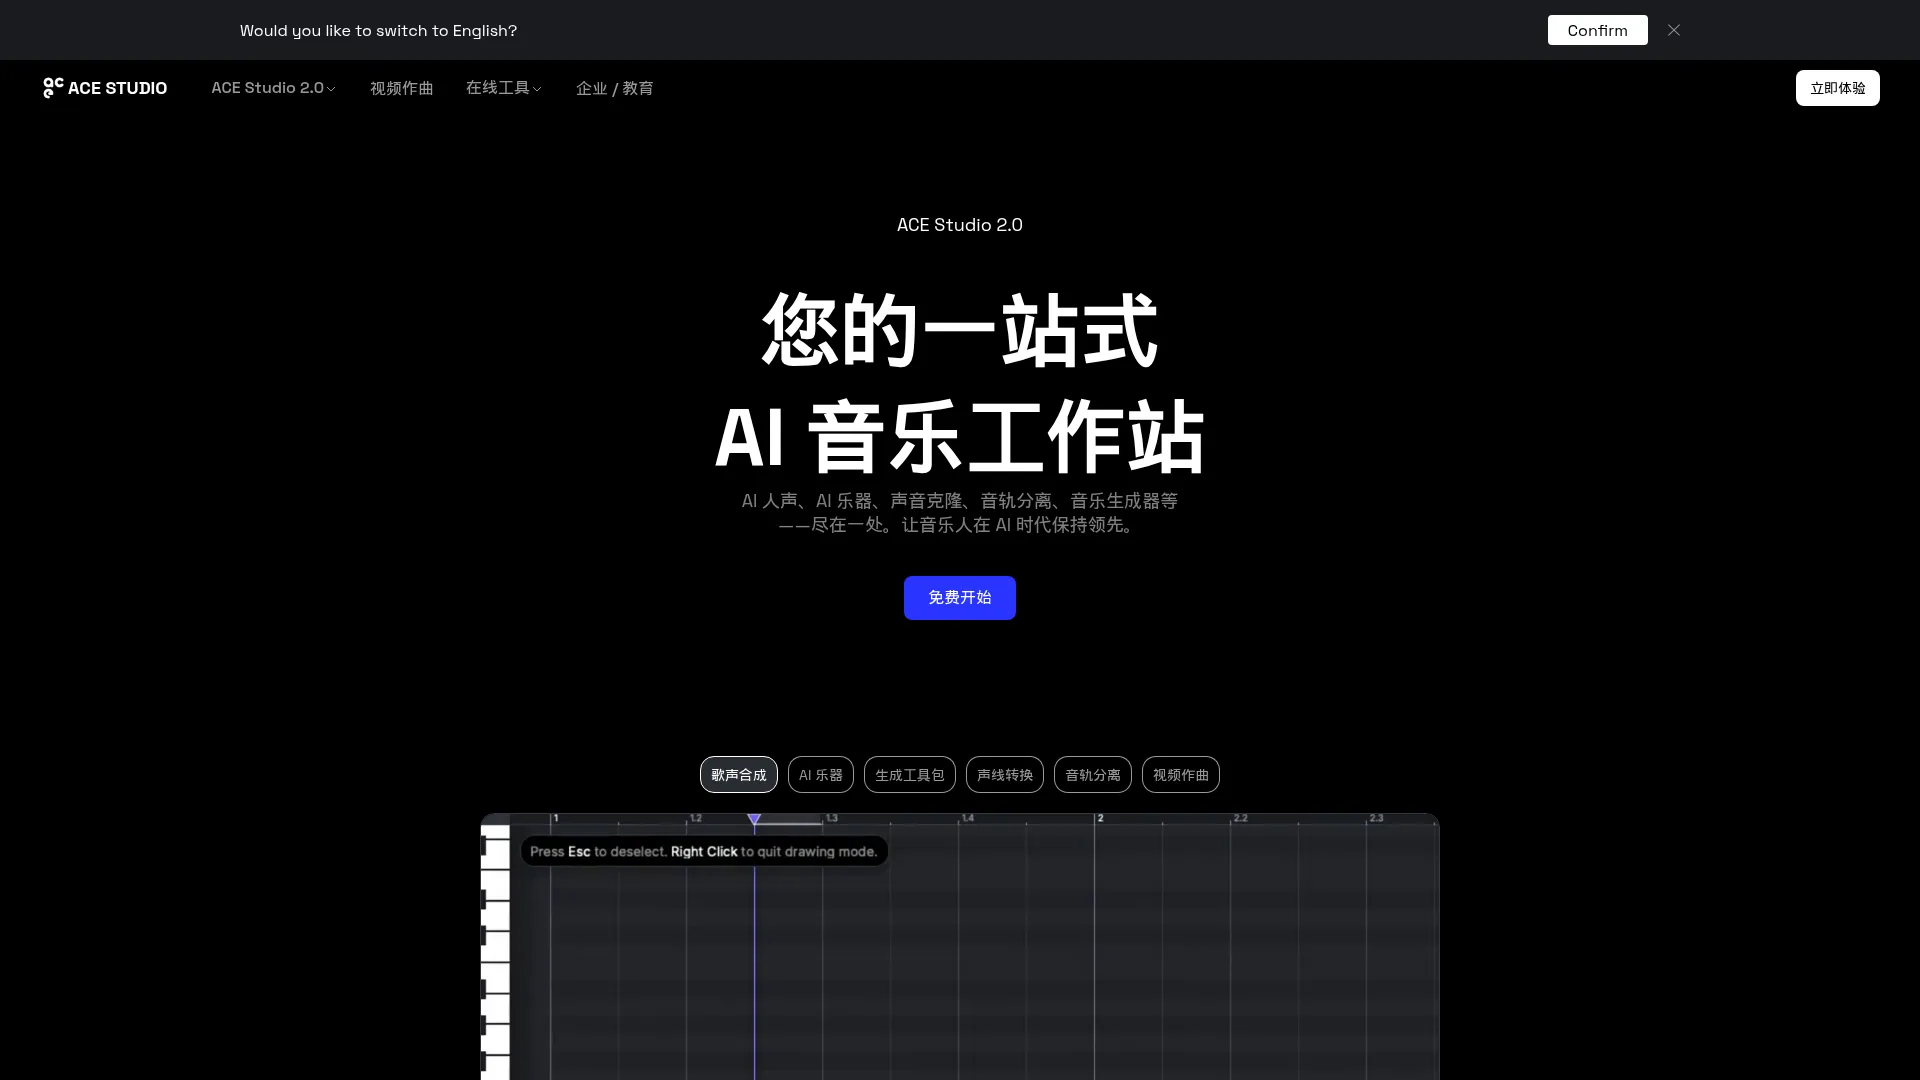1920x1080 pixels.
Task: Dismiss the language switch banner
Action: tap(1674, 30)
